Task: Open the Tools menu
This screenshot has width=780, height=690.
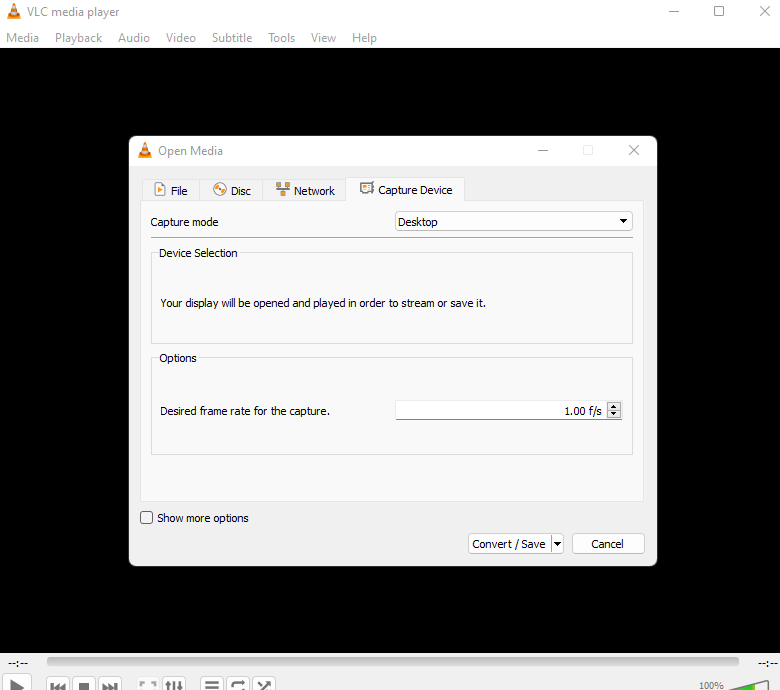Action: tap(282, 38)
